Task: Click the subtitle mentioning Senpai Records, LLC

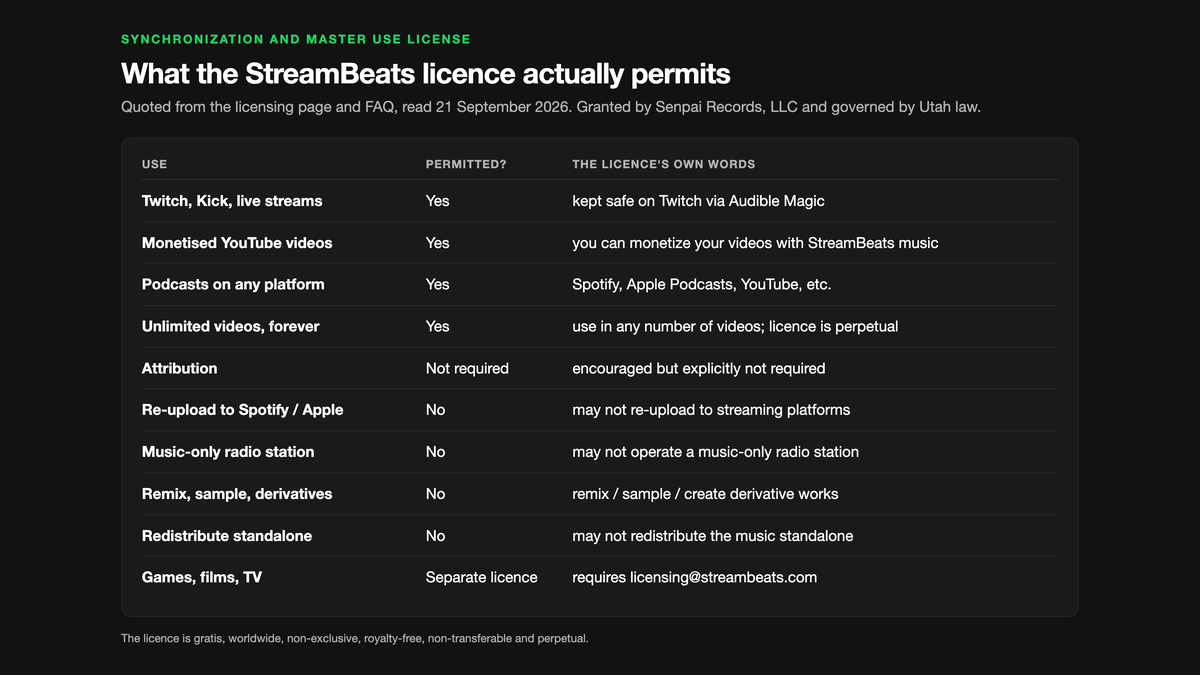Action: point(551,106)
